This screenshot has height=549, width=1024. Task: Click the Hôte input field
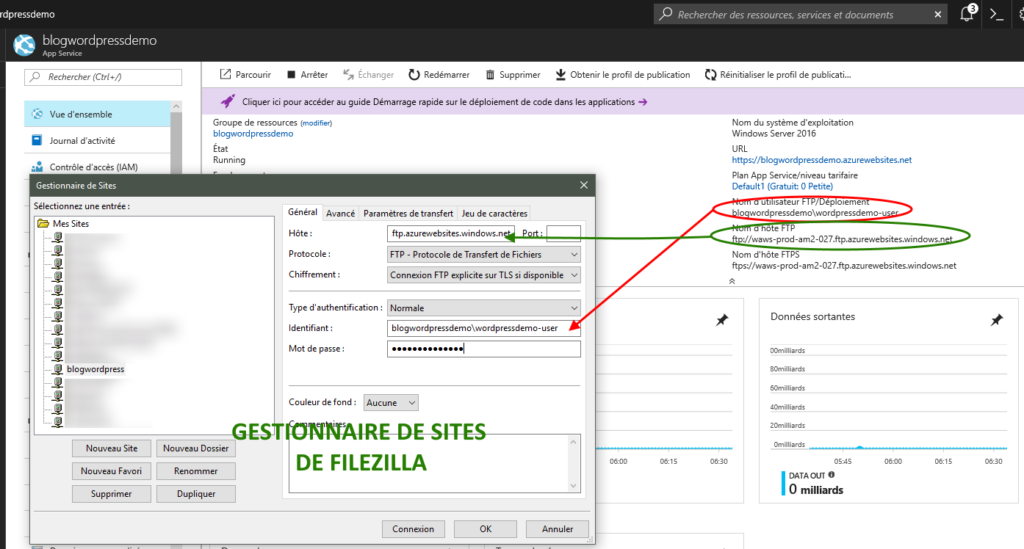point(451,233)
